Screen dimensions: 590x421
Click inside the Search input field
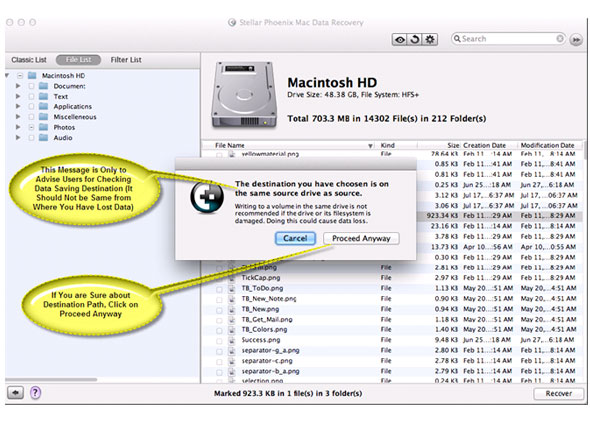[x=508, y=39]
